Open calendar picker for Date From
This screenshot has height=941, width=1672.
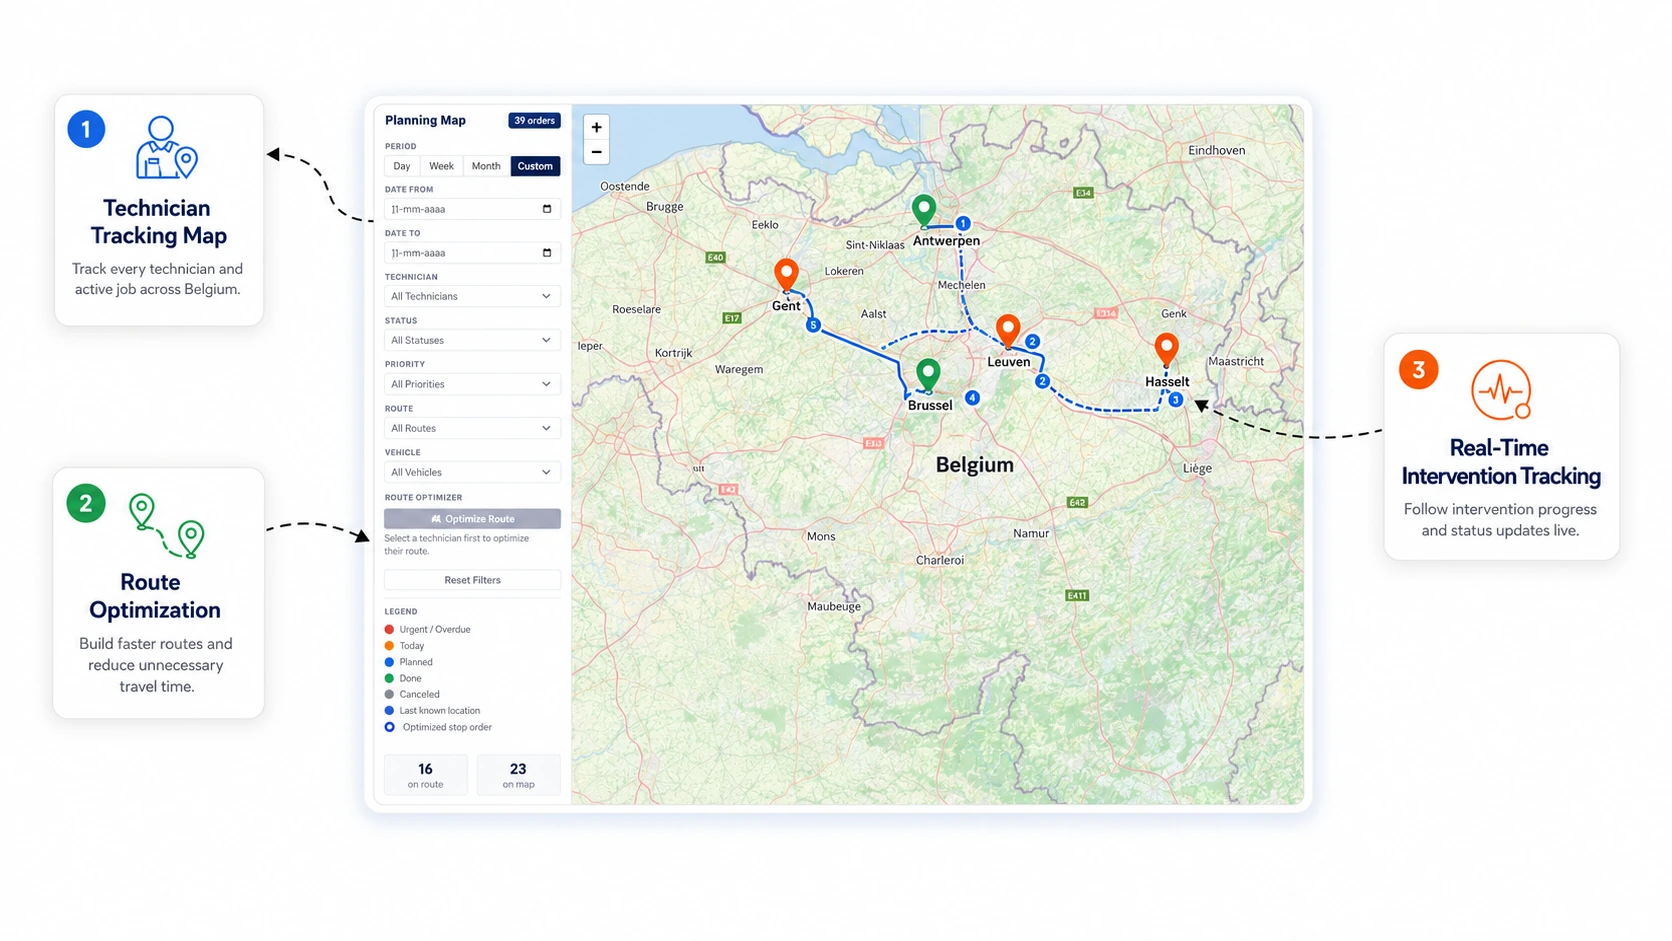[547, 209]
